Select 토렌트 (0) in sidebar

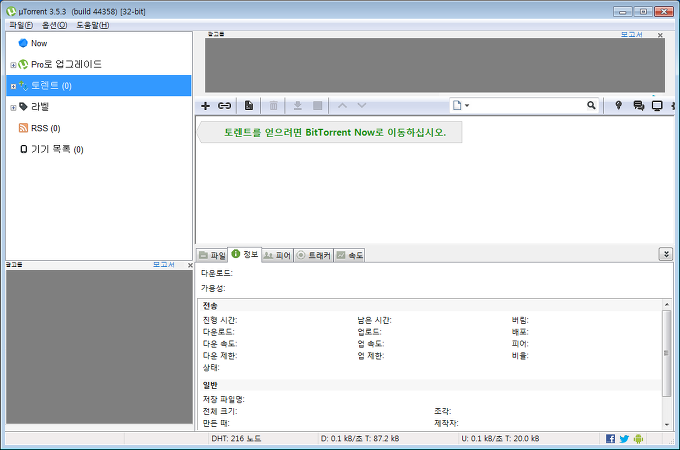point(98,85)
